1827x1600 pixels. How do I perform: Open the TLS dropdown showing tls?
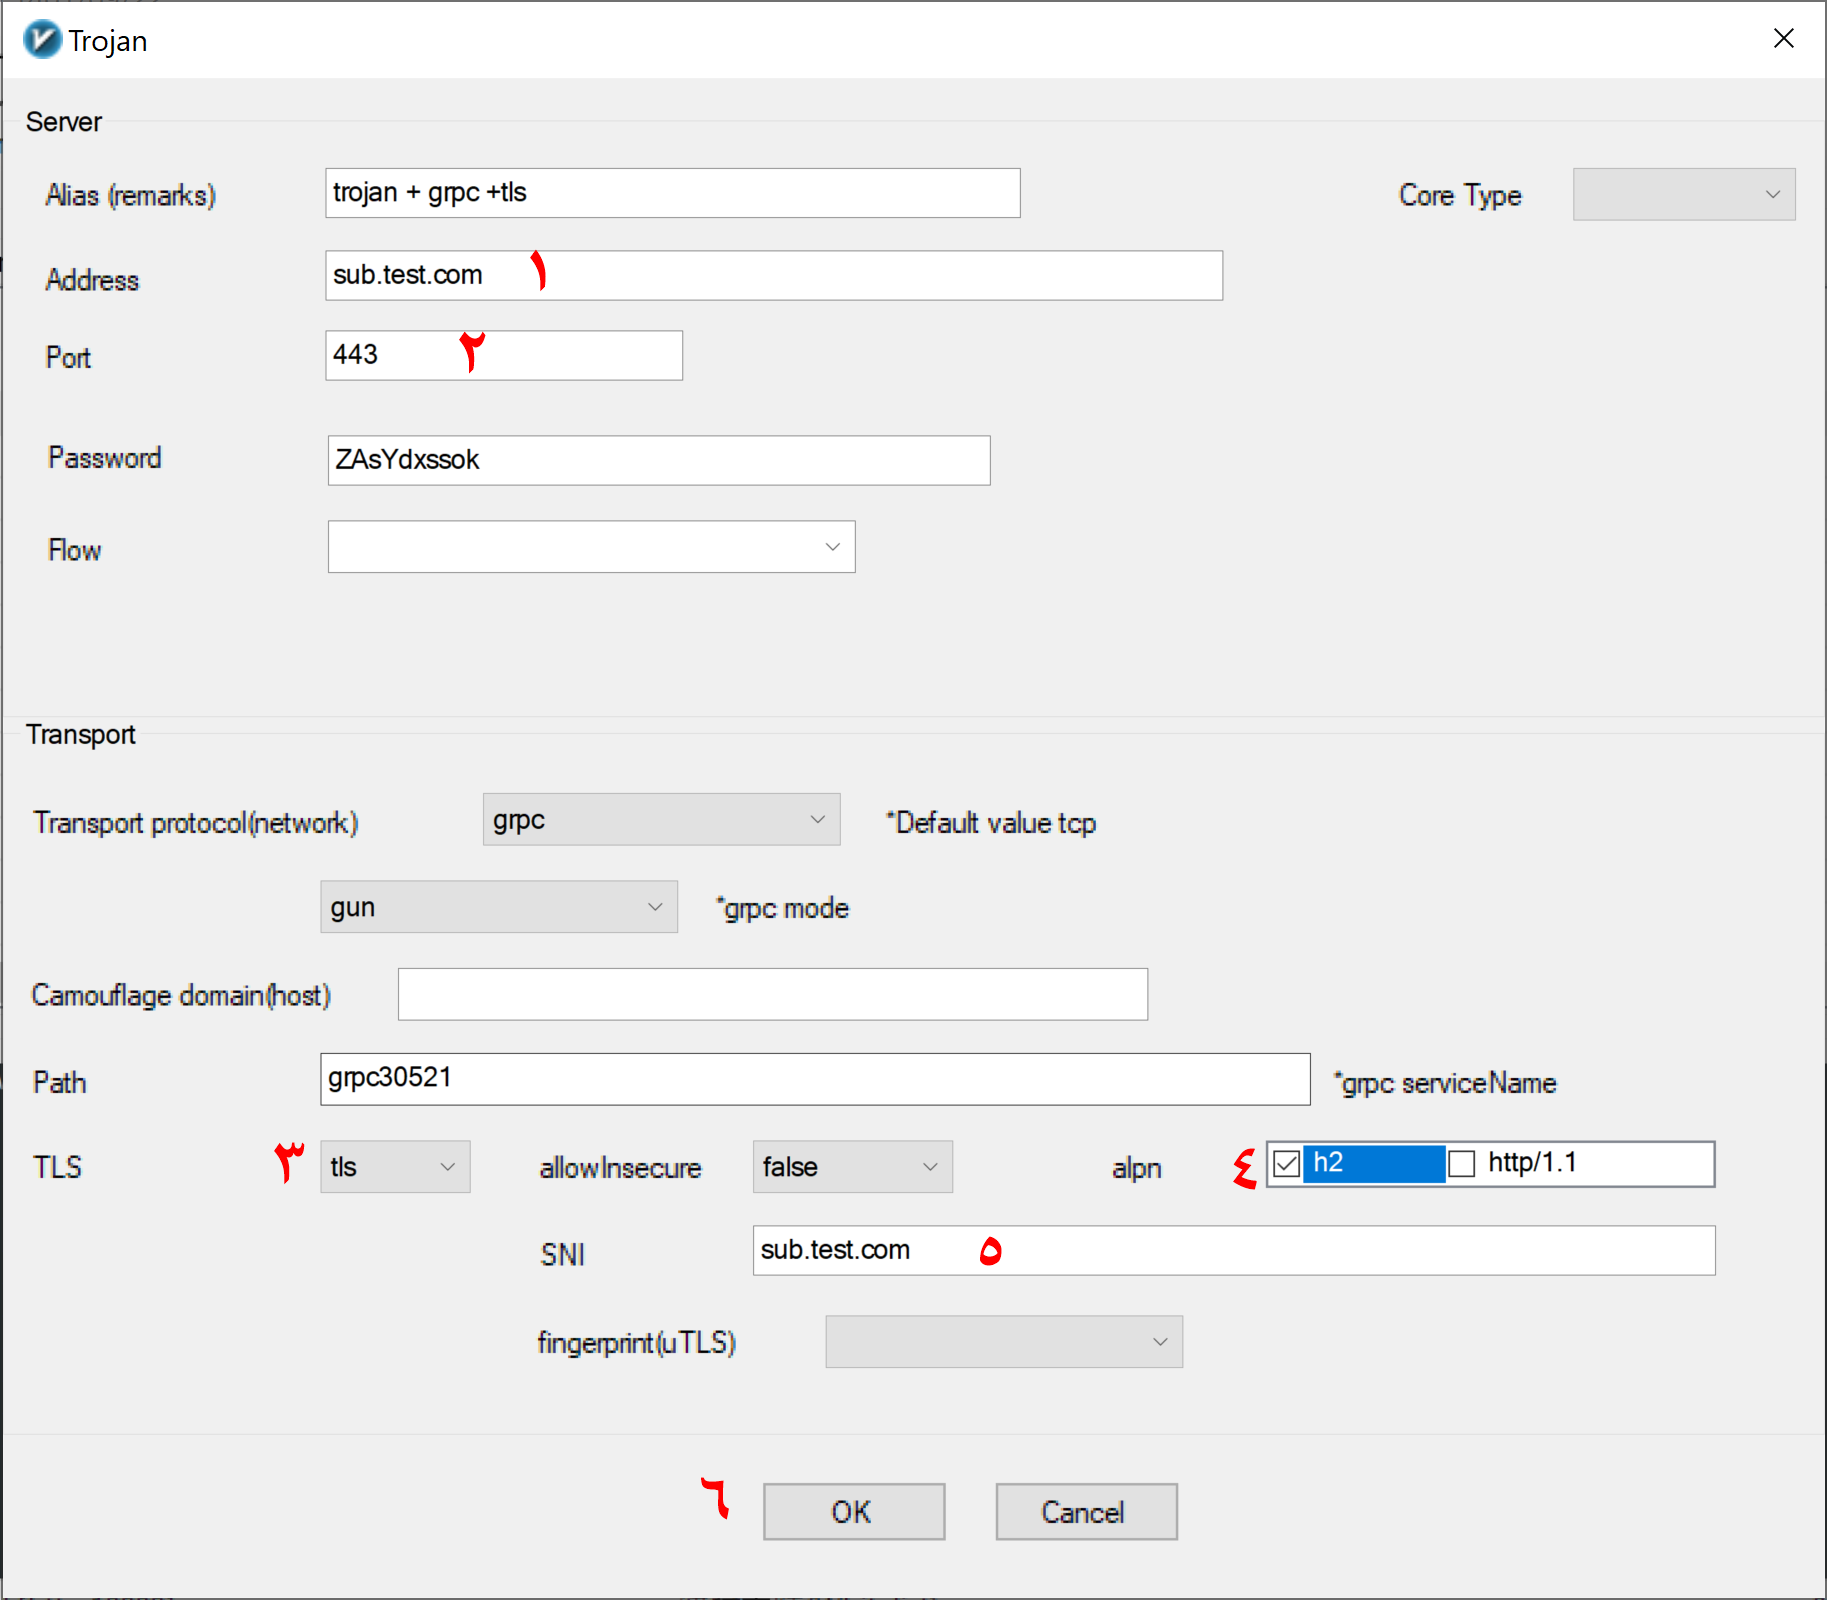[x=394, y=1166]
